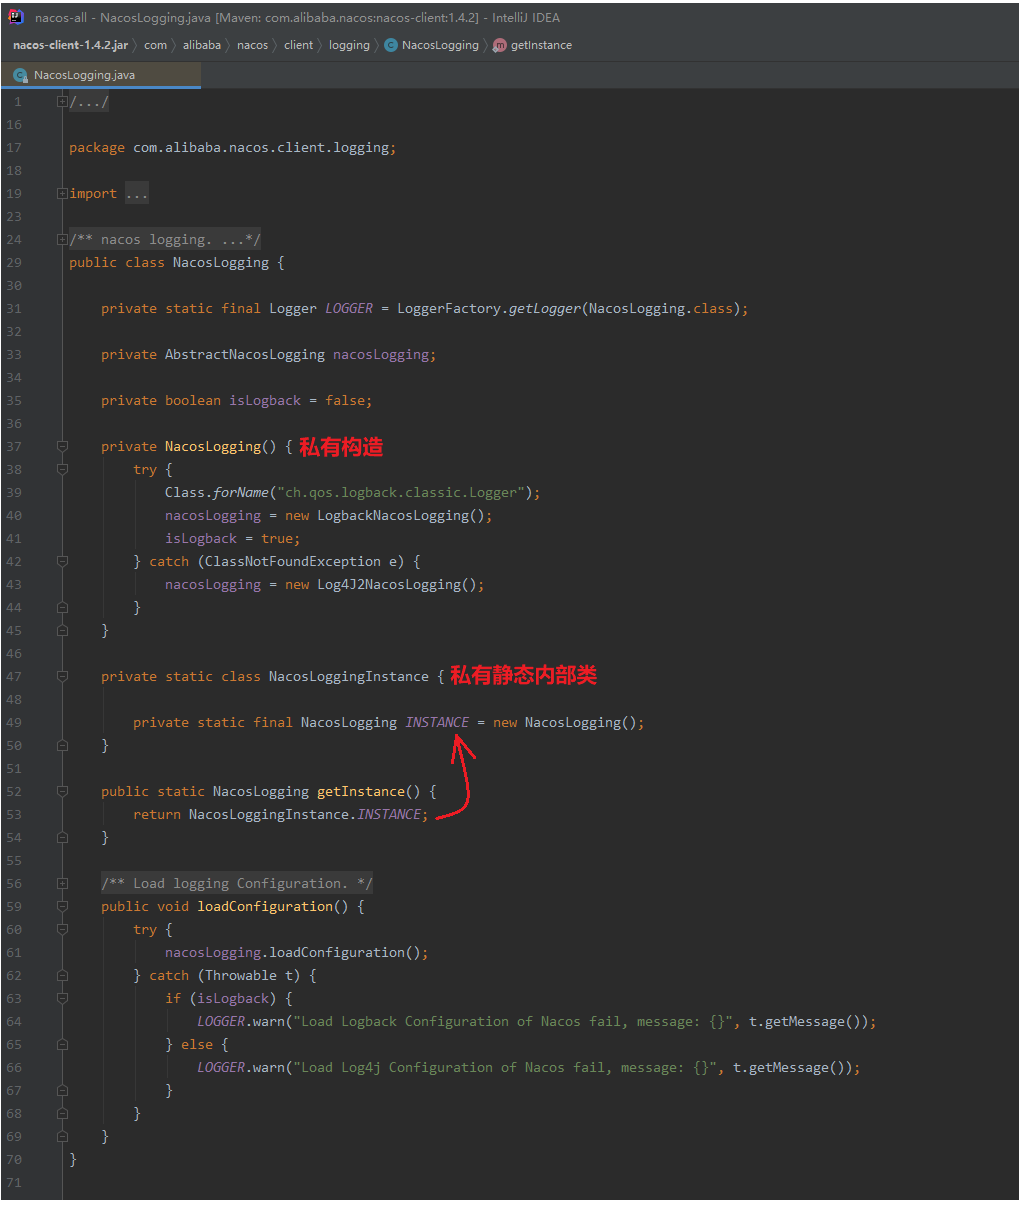The width and height of the screenshot is (1032, 1206).
Task: Click Log4J2NacosLogging() on line 43
Action: 397,585
